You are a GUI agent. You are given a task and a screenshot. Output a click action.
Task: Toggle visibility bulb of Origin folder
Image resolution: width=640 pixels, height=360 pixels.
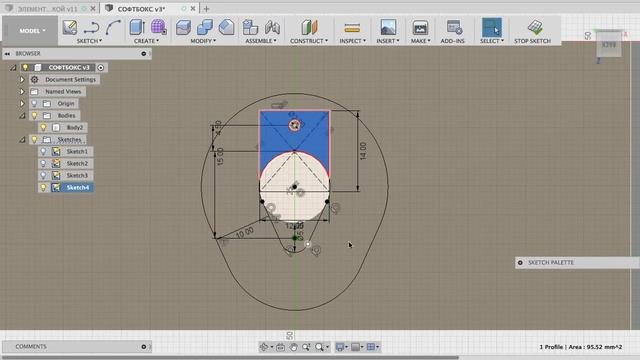[x=34, y=104]
